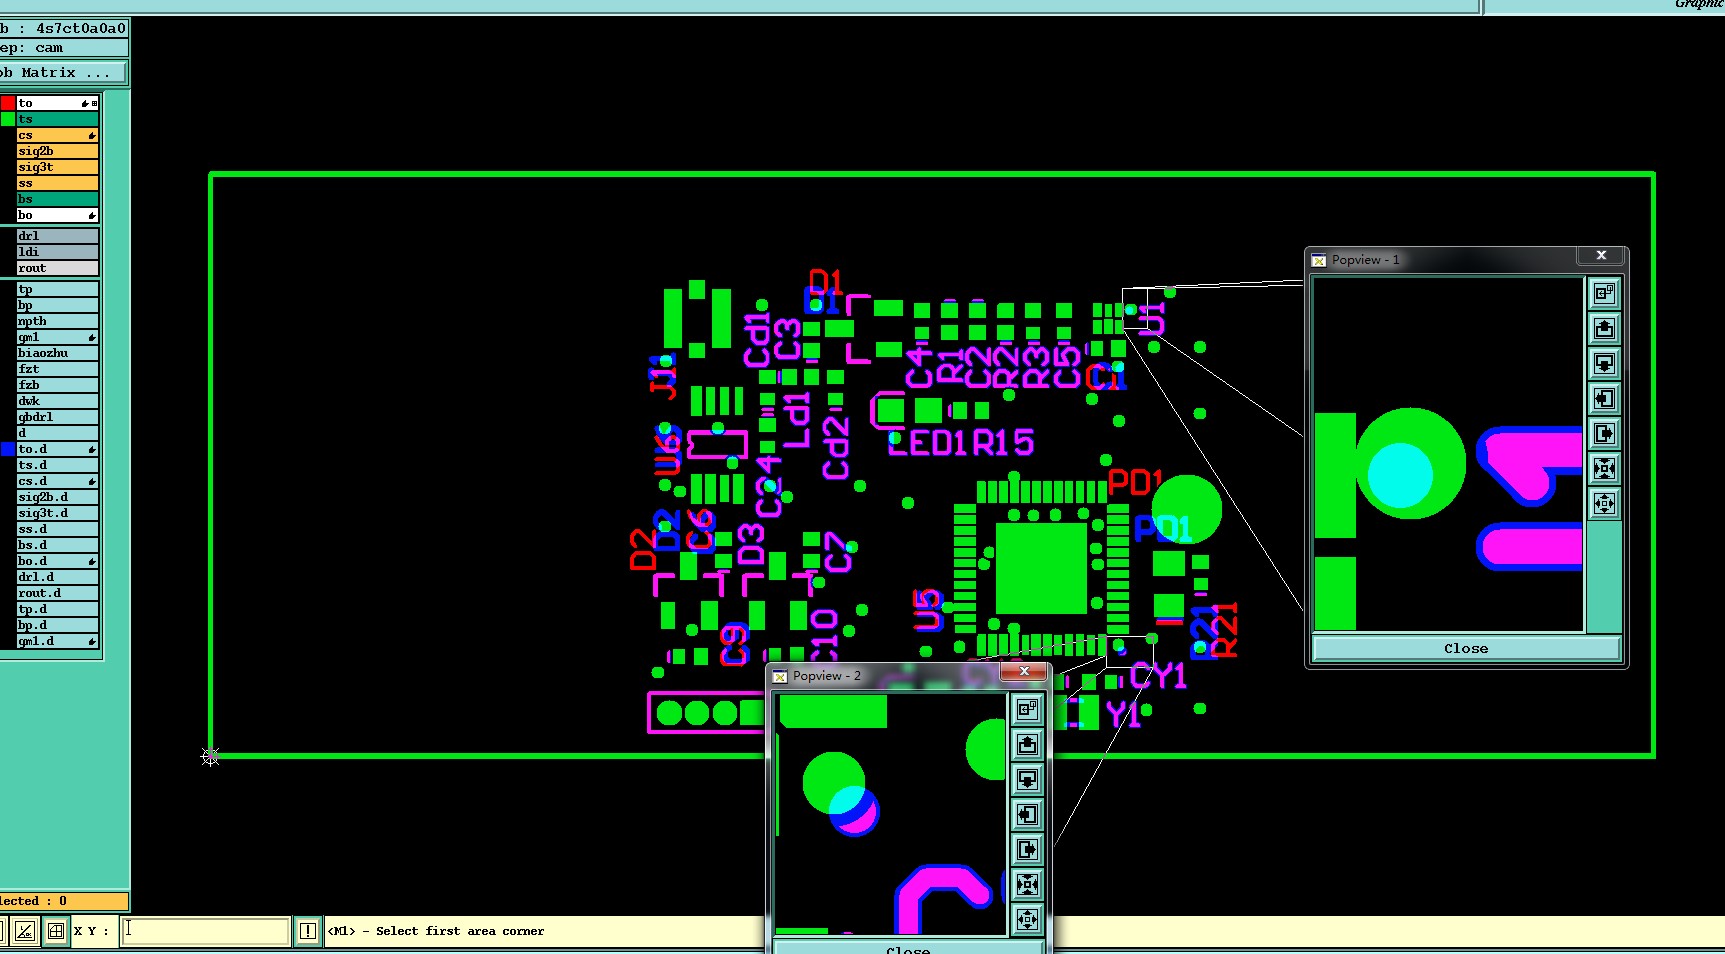Select the bs.d layer row
Screen dimensions: 1725x954
[58, 545]
